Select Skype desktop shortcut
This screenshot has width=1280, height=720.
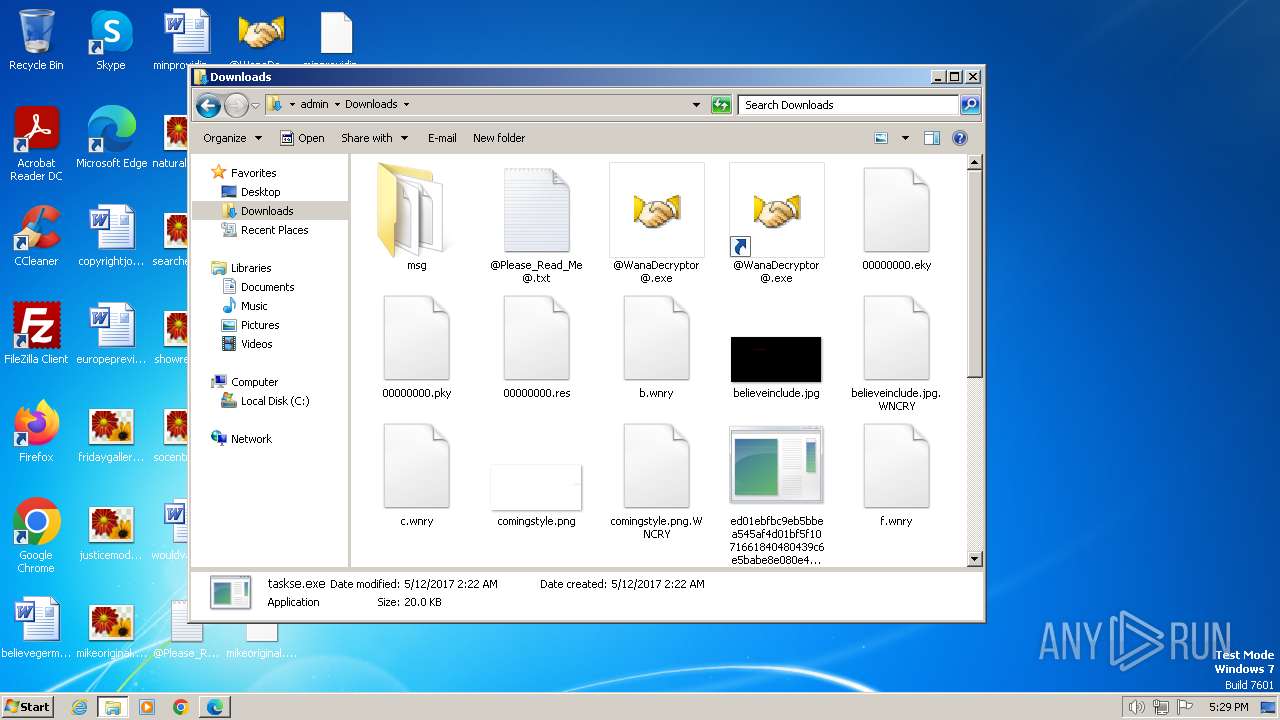pyautogui.click(x=111, y=41)
